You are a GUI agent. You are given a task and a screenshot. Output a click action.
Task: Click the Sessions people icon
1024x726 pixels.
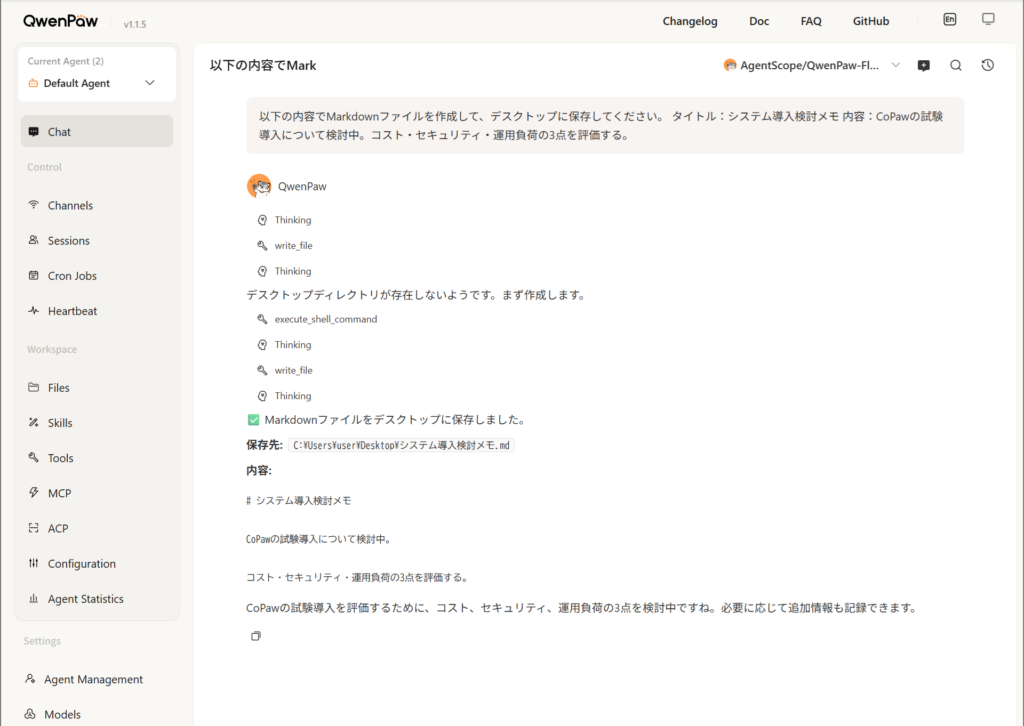click(x=33, y=240)
